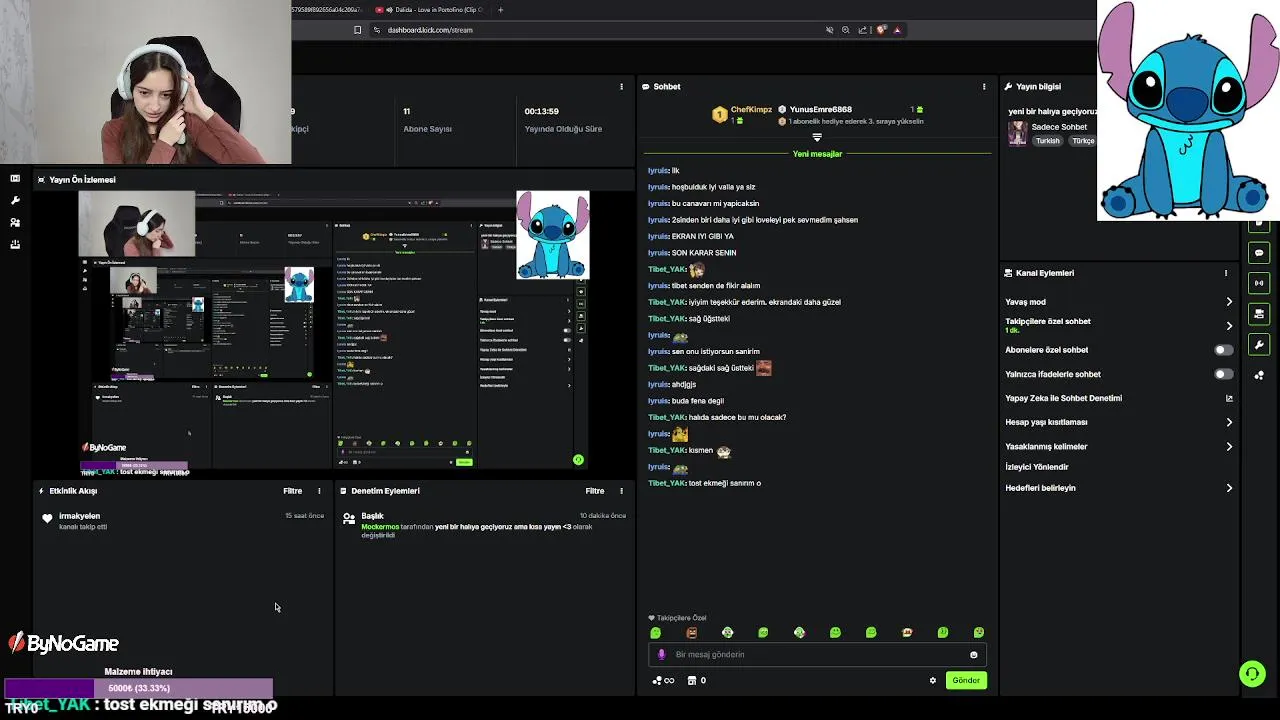Collapse the chat leaderboard chevron
The width and height of the screenshot is (1280, 720).
(x=817, y=137)
